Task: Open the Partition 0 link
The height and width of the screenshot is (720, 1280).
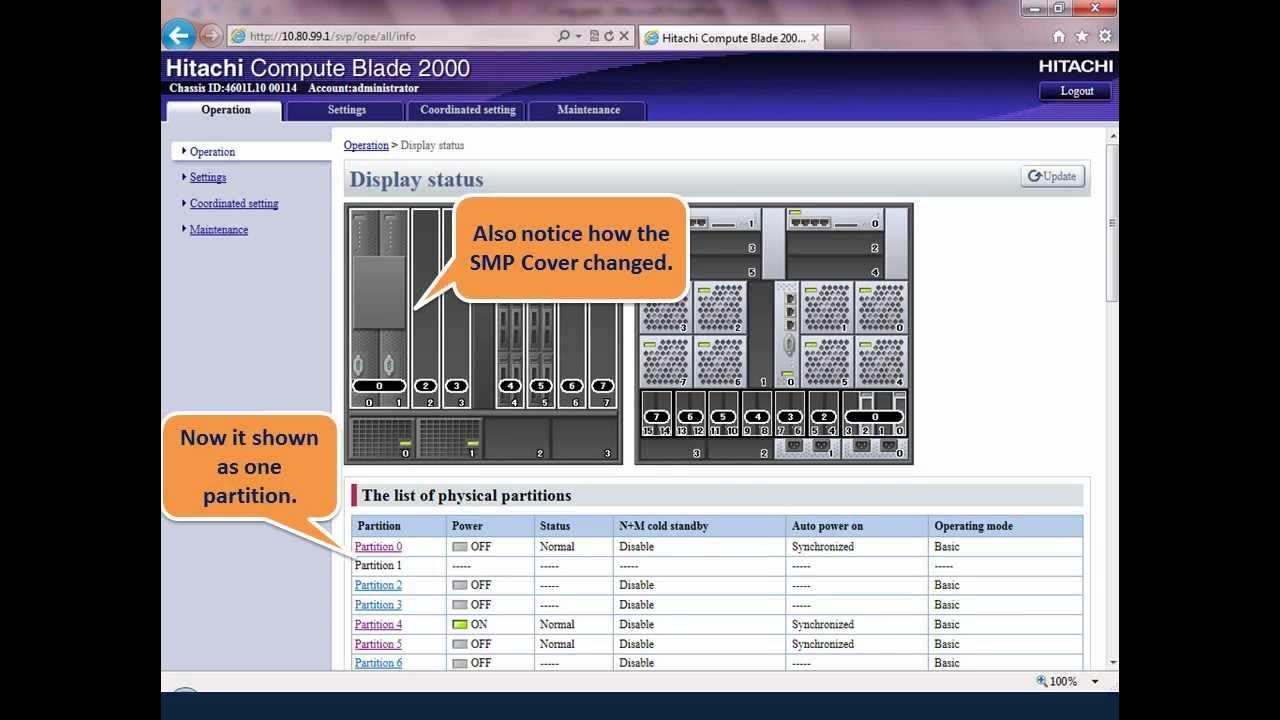Action: click(x=378, y=547)
